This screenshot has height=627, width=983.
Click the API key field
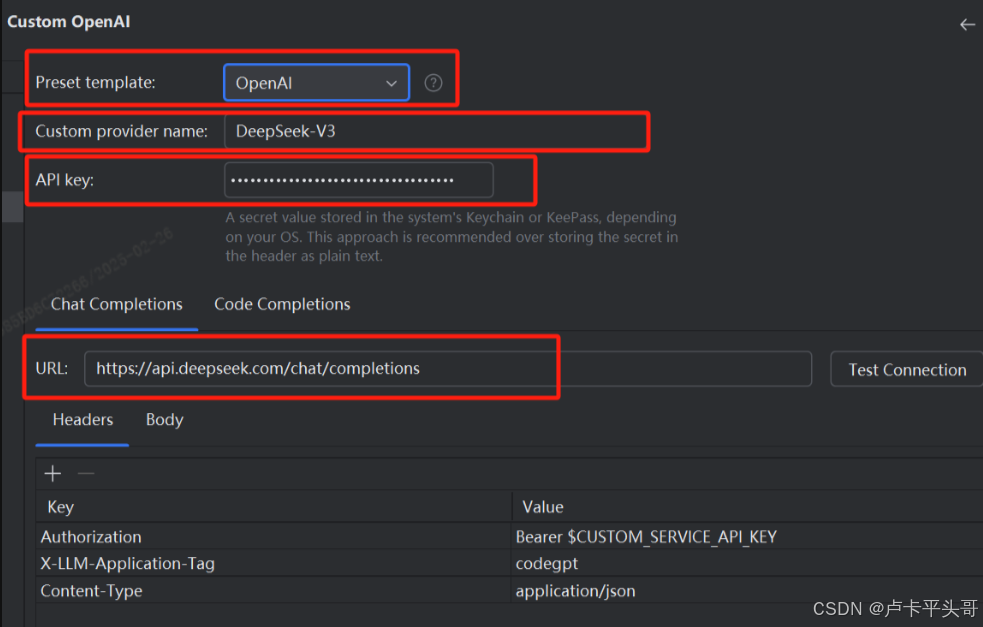pyautogui.click(x=359, y=180)
